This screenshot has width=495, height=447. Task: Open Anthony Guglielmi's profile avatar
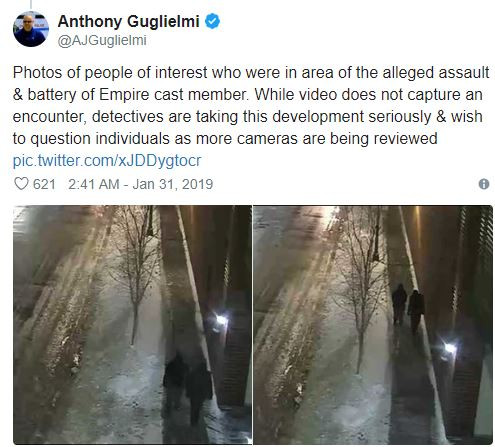point(31,29)
